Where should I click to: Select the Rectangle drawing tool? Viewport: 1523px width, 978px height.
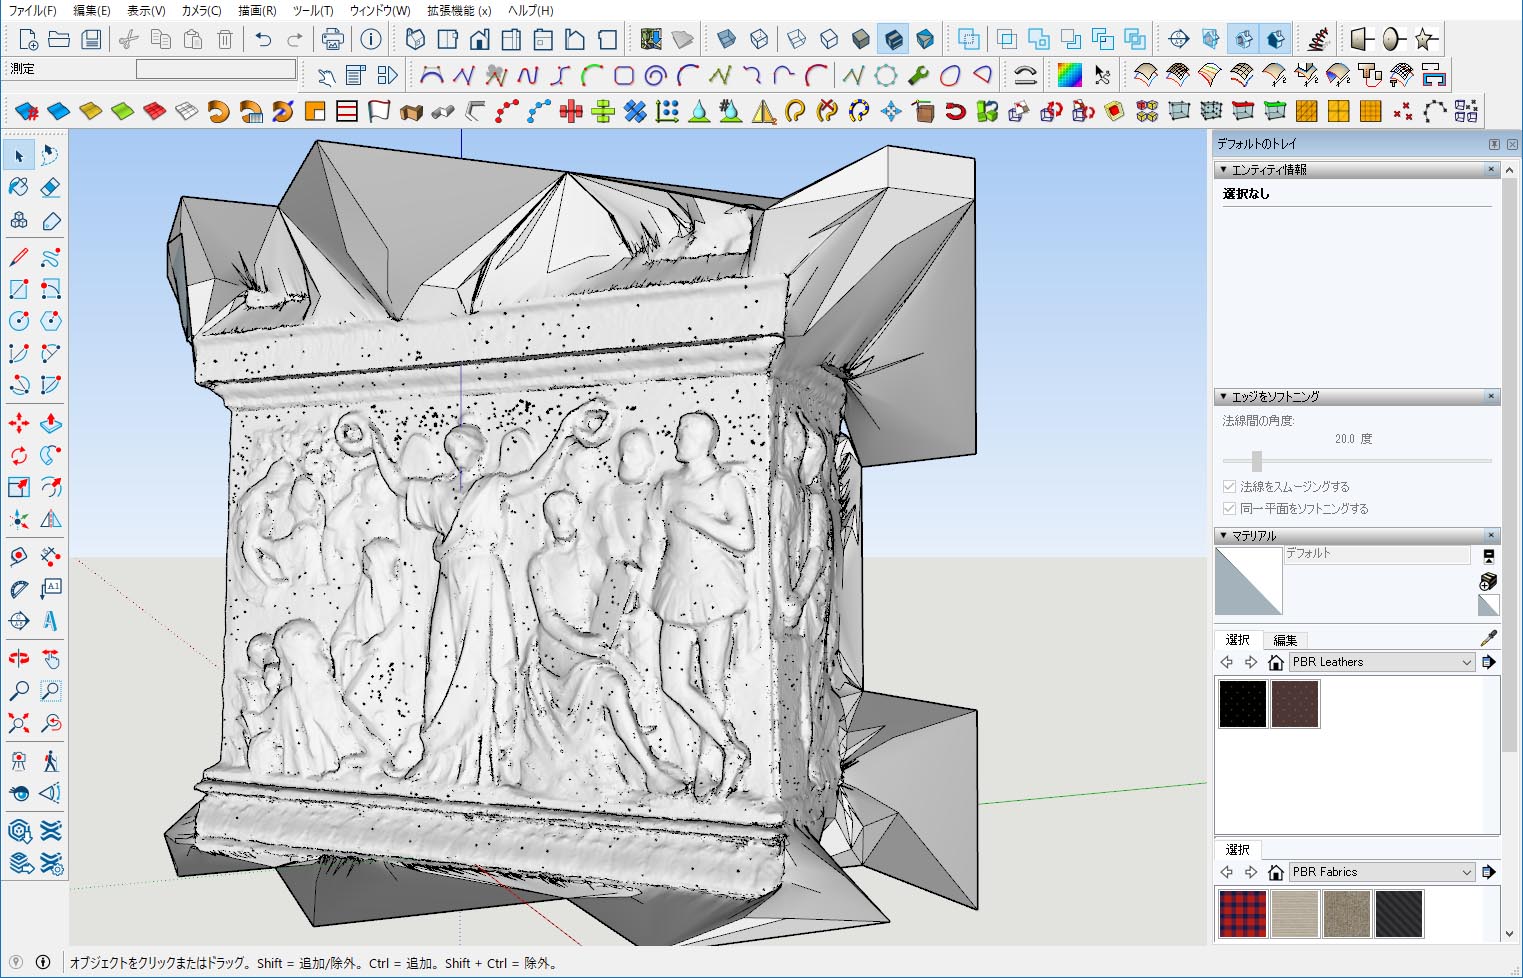pyautogui.click(x=18, y=289)
